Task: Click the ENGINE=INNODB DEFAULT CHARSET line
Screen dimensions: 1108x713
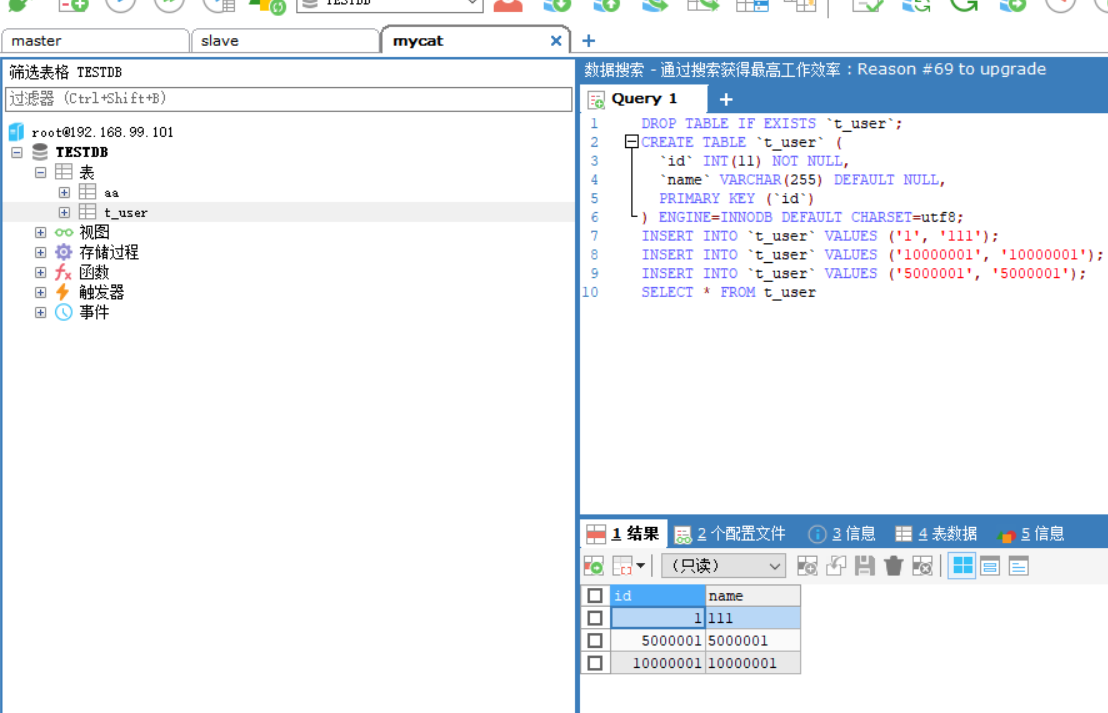Action: 802,218
